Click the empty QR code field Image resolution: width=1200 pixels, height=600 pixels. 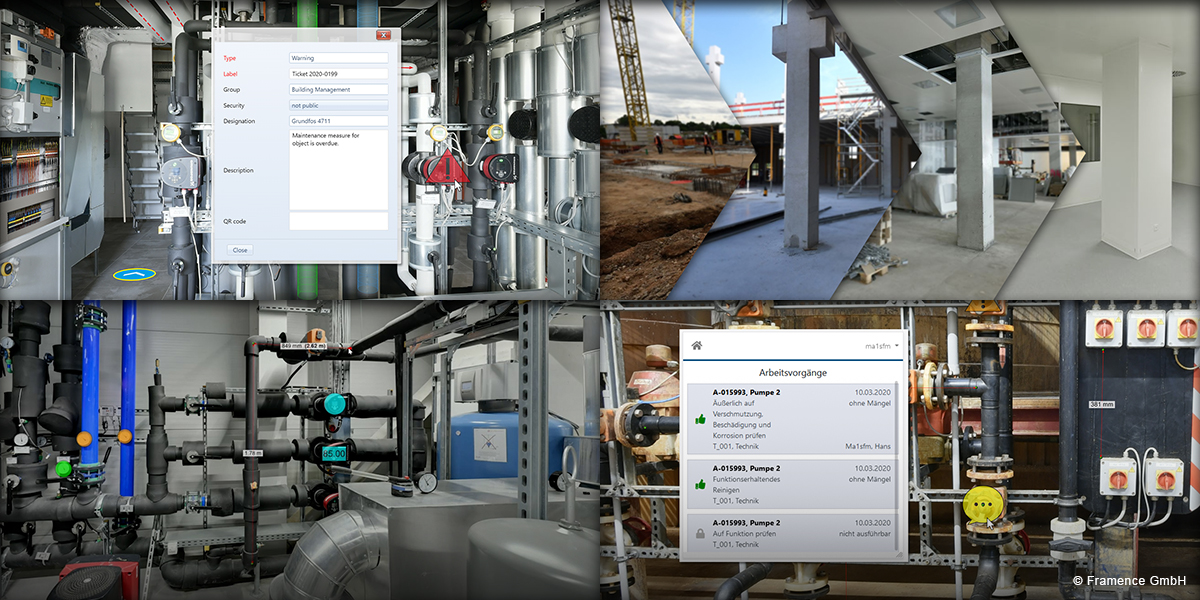coord(338,221)
